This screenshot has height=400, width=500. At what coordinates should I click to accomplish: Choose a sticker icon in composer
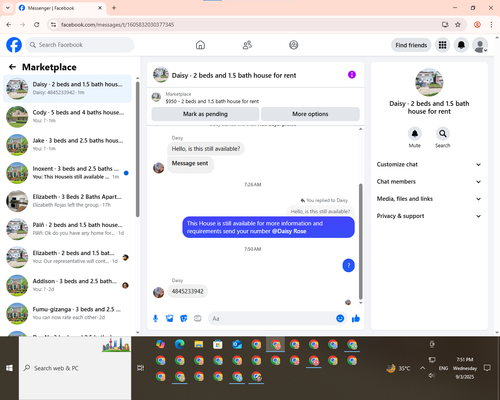click(184, 319)
